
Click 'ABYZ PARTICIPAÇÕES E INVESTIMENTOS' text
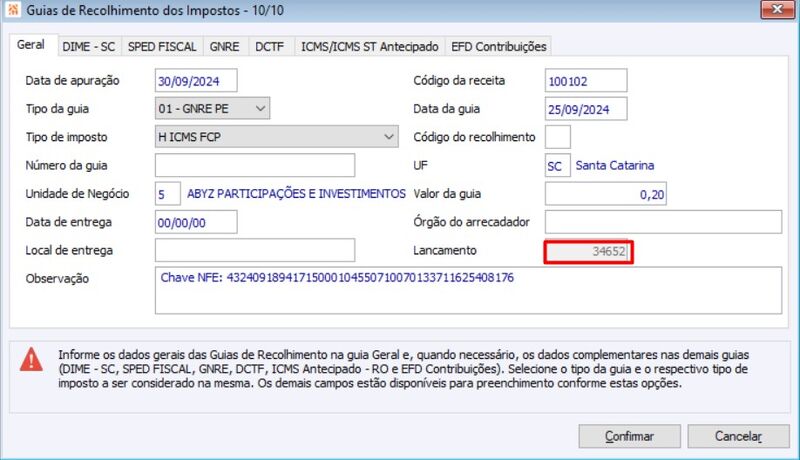[296, 194]
